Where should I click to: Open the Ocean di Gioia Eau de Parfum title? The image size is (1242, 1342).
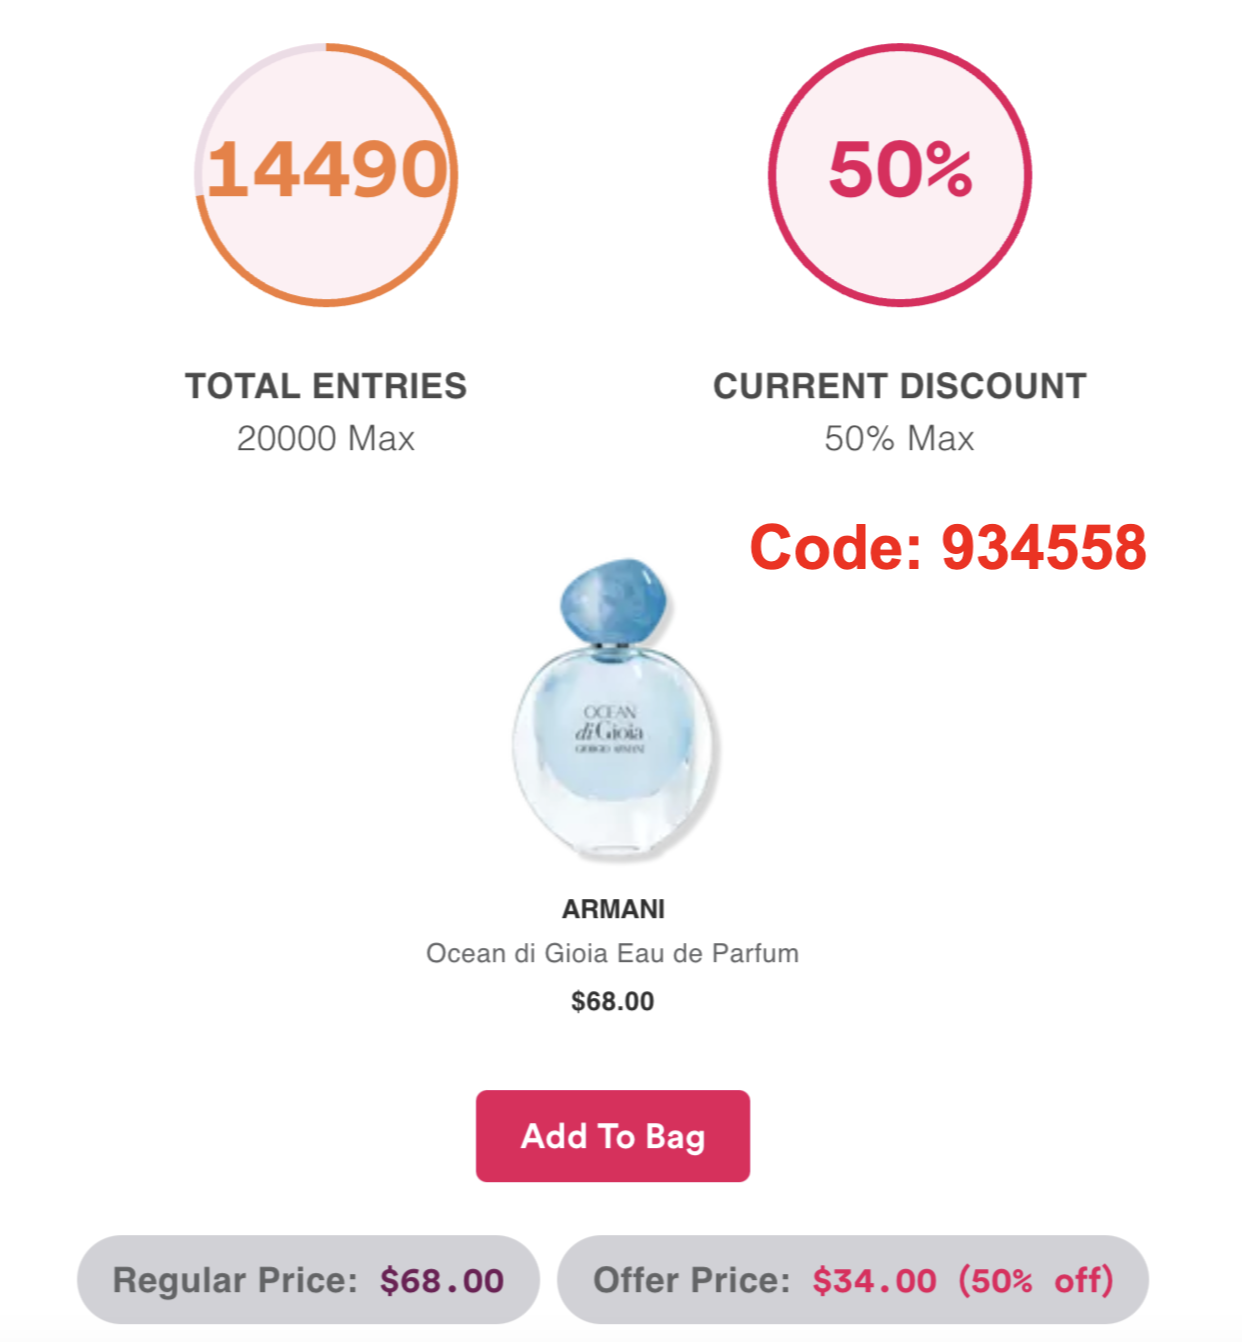pyautogui.click(x=612, y=953)
